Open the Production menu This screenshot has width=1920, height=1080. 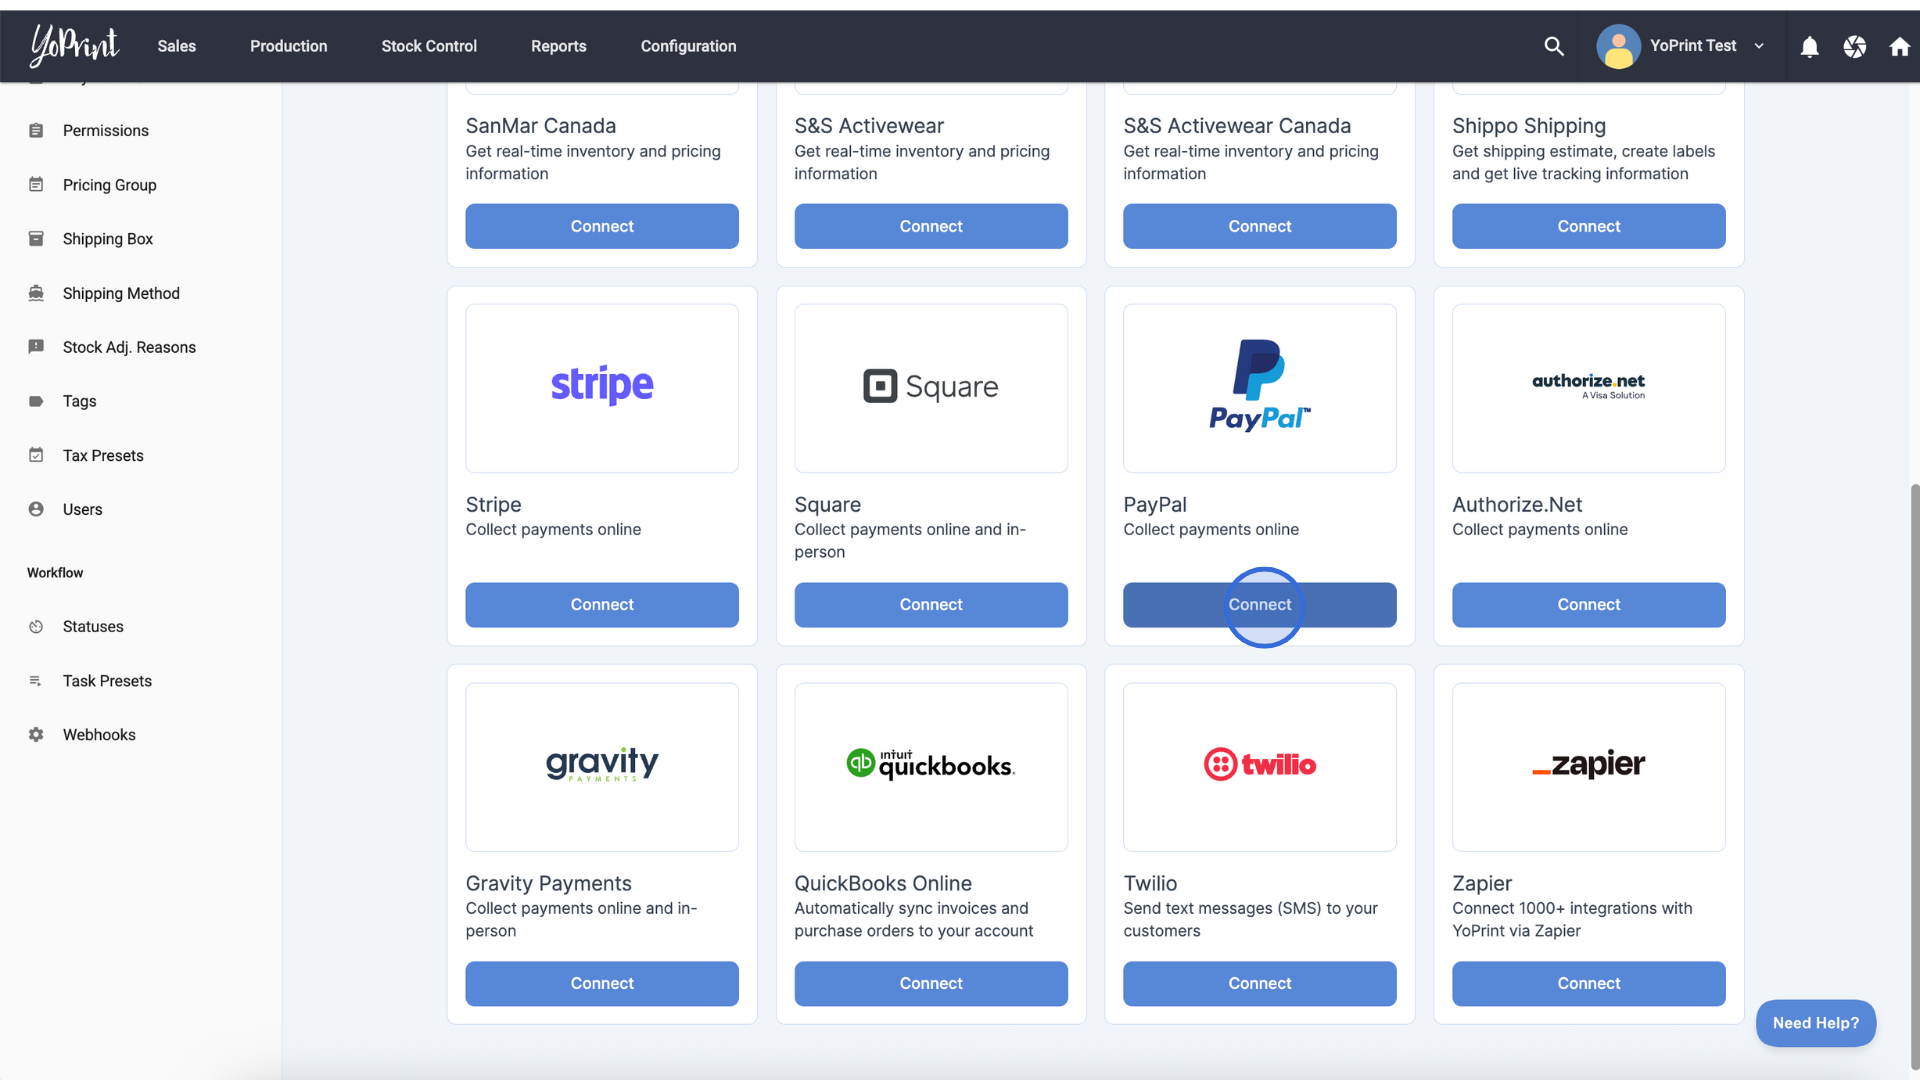point(288,46)
